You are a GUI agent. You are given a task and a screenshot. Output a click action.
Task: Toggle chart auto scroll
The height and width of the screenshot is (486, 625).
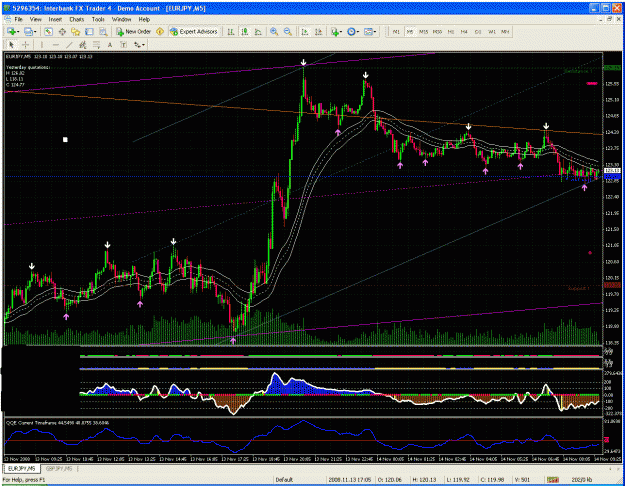(305, 32)
